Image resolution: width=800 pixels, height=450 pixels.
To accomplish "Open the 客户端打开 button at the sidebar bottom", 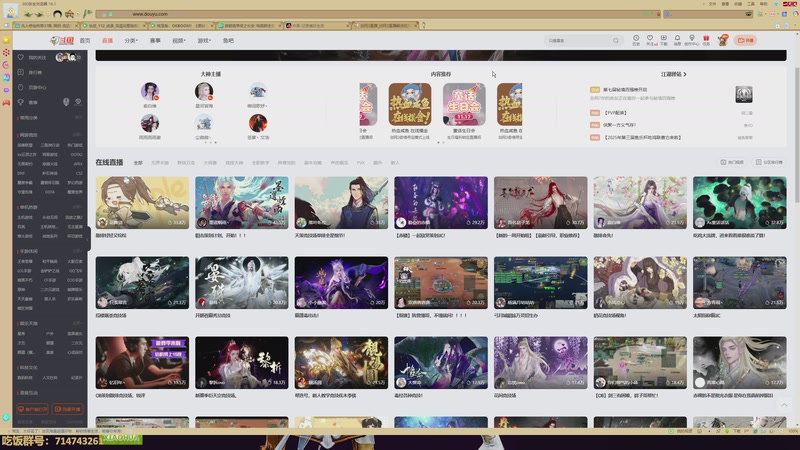I will (33, 409).
